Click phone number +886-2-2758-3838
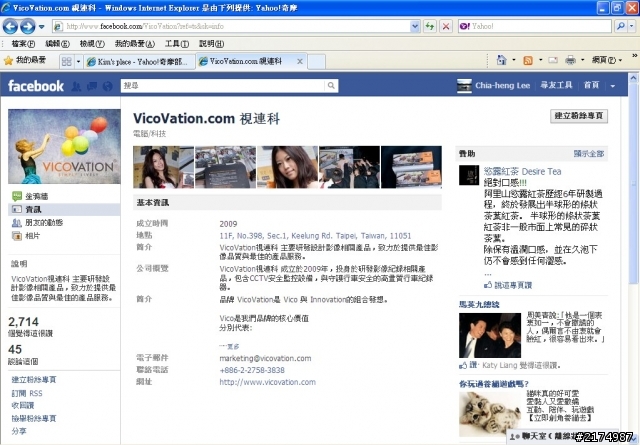The image size is (640, 445). [x=252, y=370]
